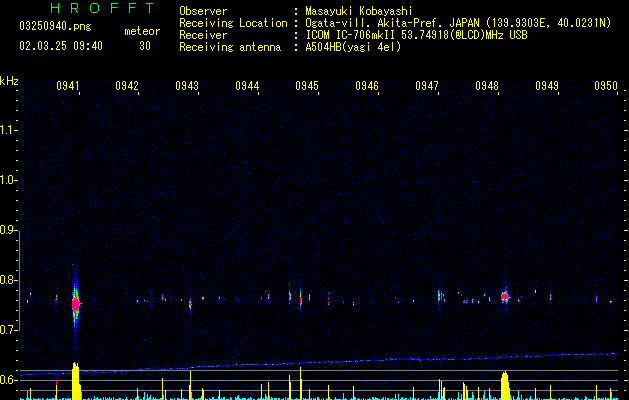Click the 0945 time marker
629x400 pixels.
point(307,86)
